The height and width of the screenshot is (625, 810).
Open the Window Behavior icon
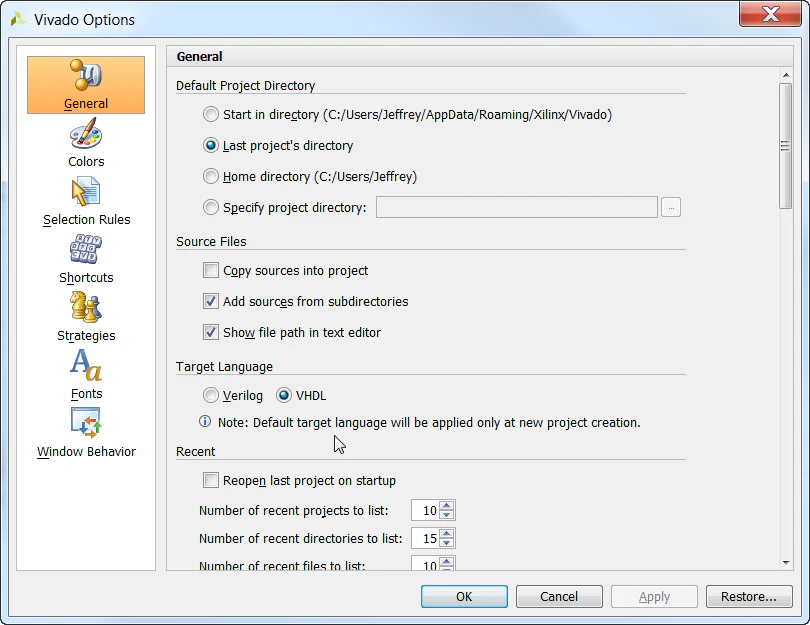(x=86, y=424)
